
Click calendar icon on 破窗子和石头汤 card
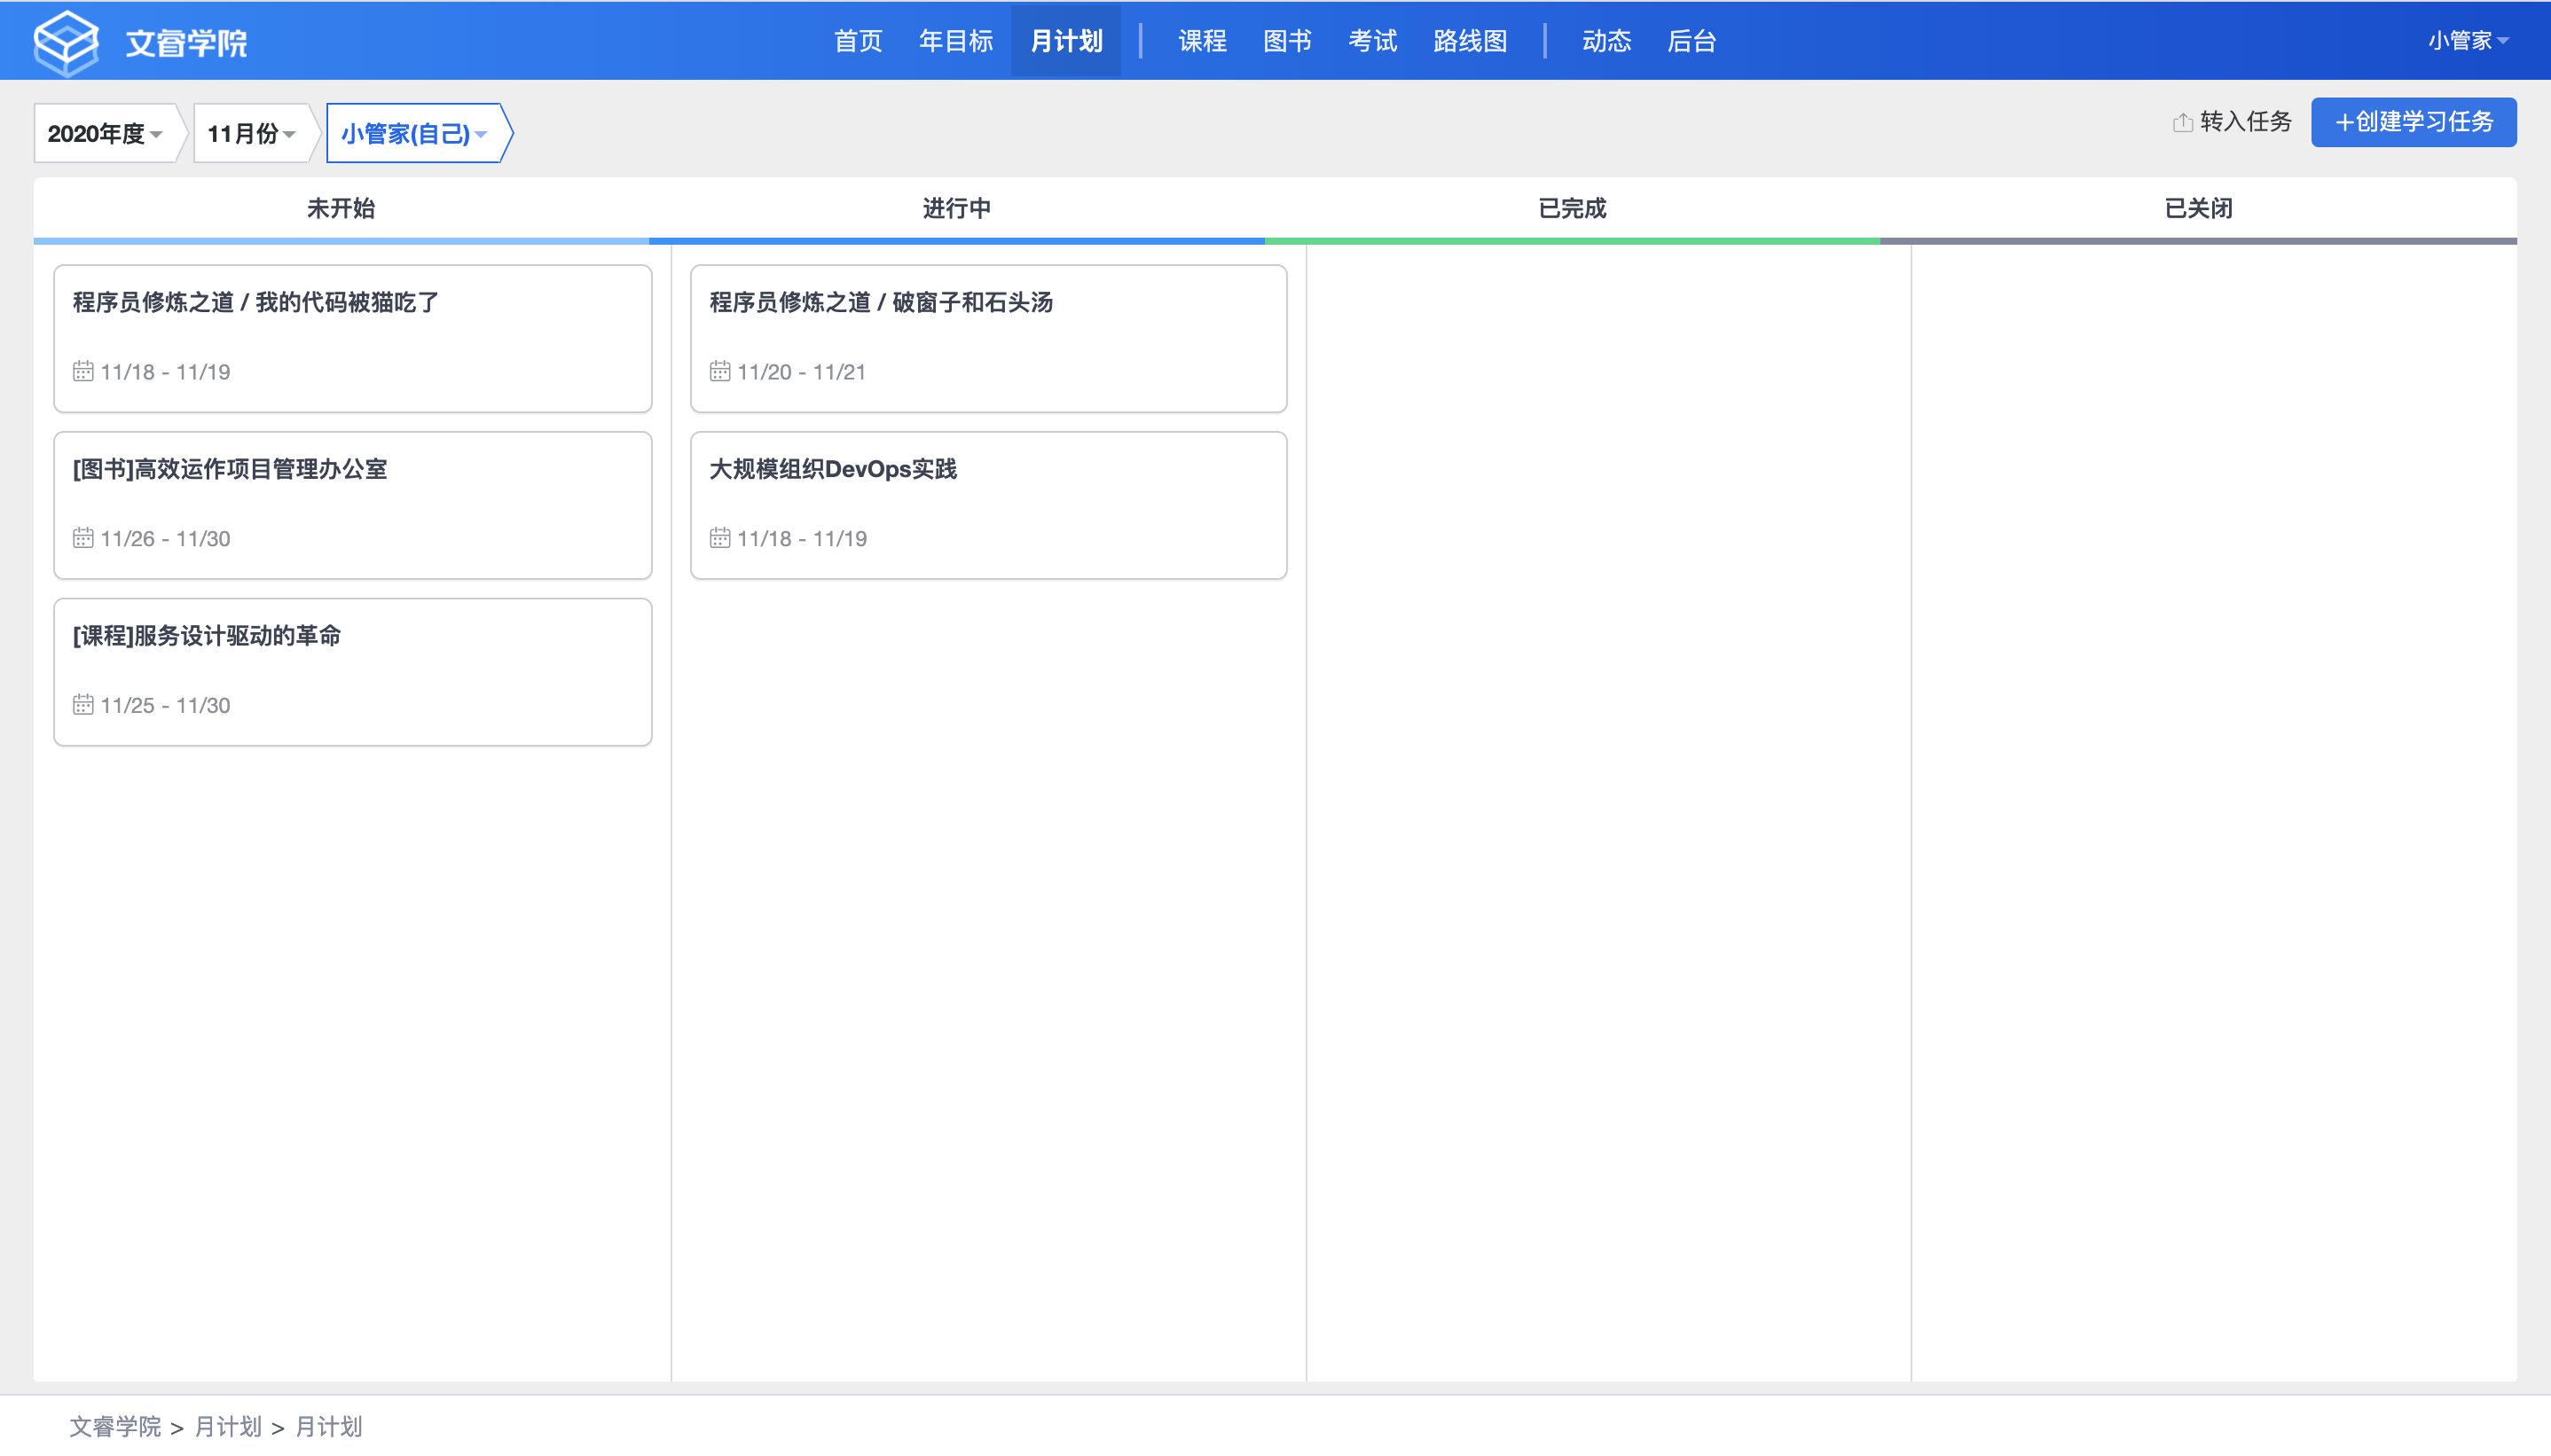coord(719,371)
